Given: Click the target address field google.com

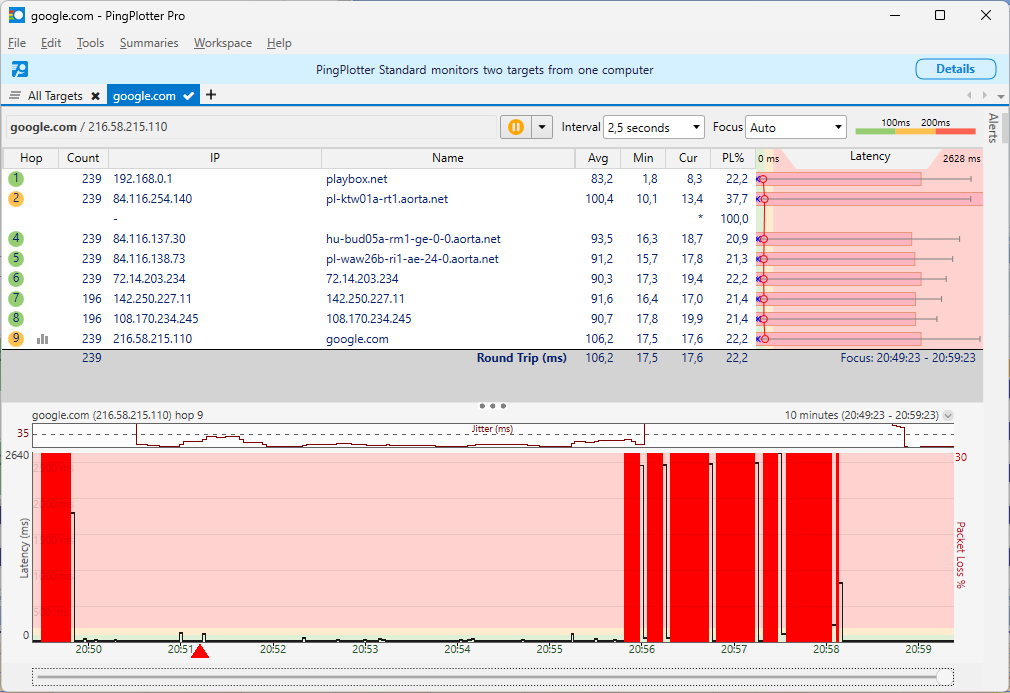Looking at the screenshot, I should (x=252, y=127).
